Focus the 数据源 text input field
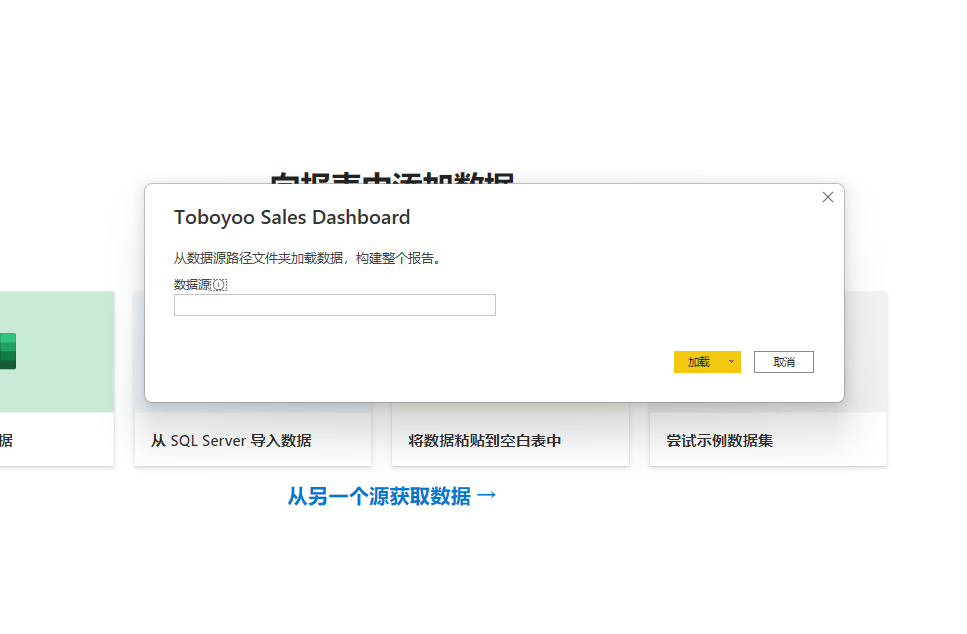This screenshot has width=967, height=634. click(x=334, y=305)
